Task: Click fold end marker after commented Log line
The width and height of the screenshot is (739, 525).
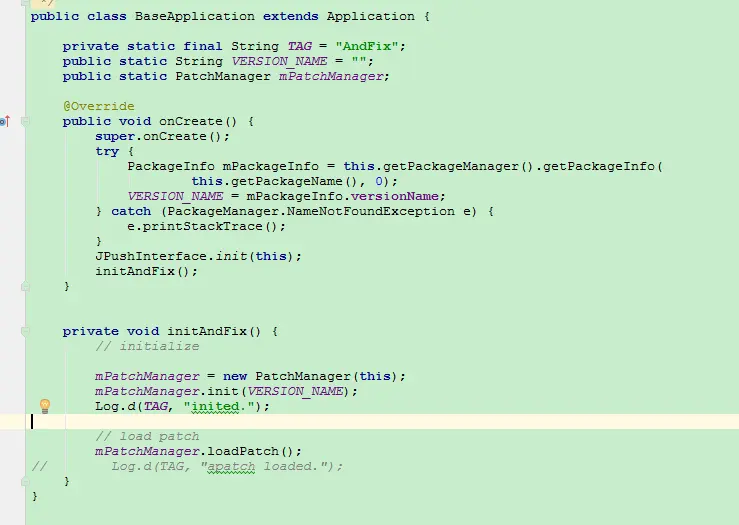Action: point(25,481)
